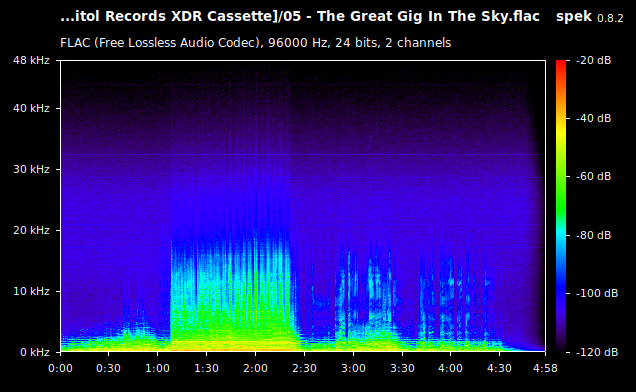Image resolution: width=636 pixels, height=392 pixels.
Task: Click the version number 0.8.2
Action: pyautogui.click(x=610, y=18)
